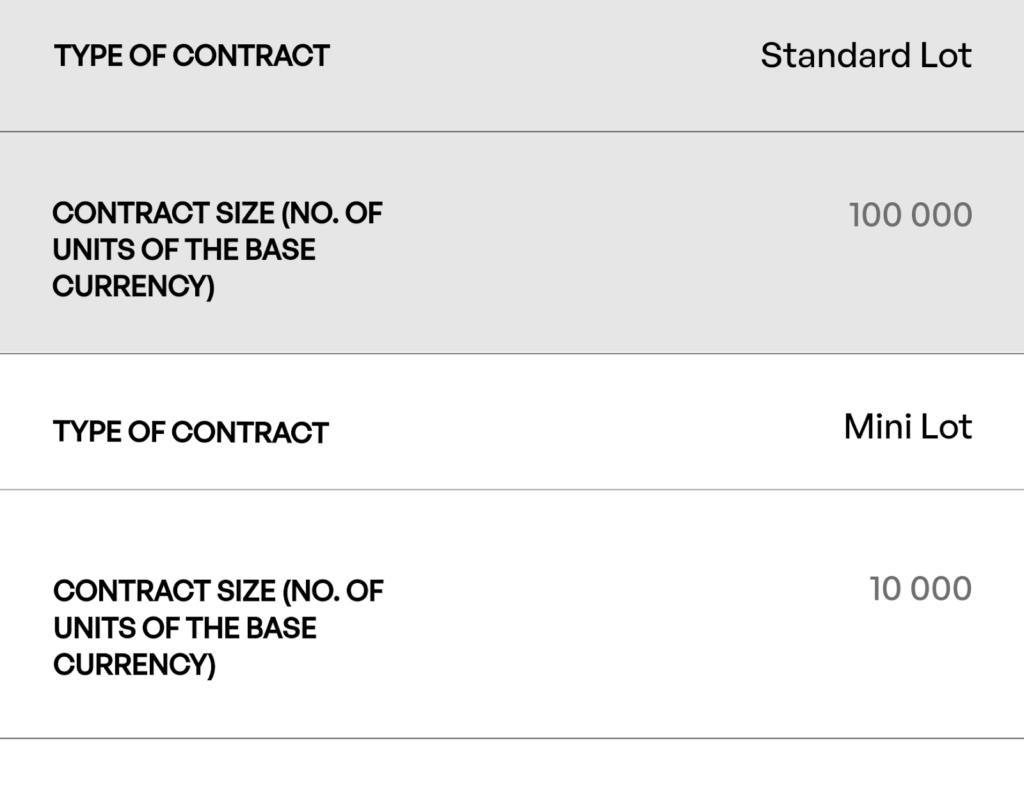The height and width of the screenshot is (800, 1024).
Task: Click the "Standard Lot" value text
Action: (x=865, y=56)
